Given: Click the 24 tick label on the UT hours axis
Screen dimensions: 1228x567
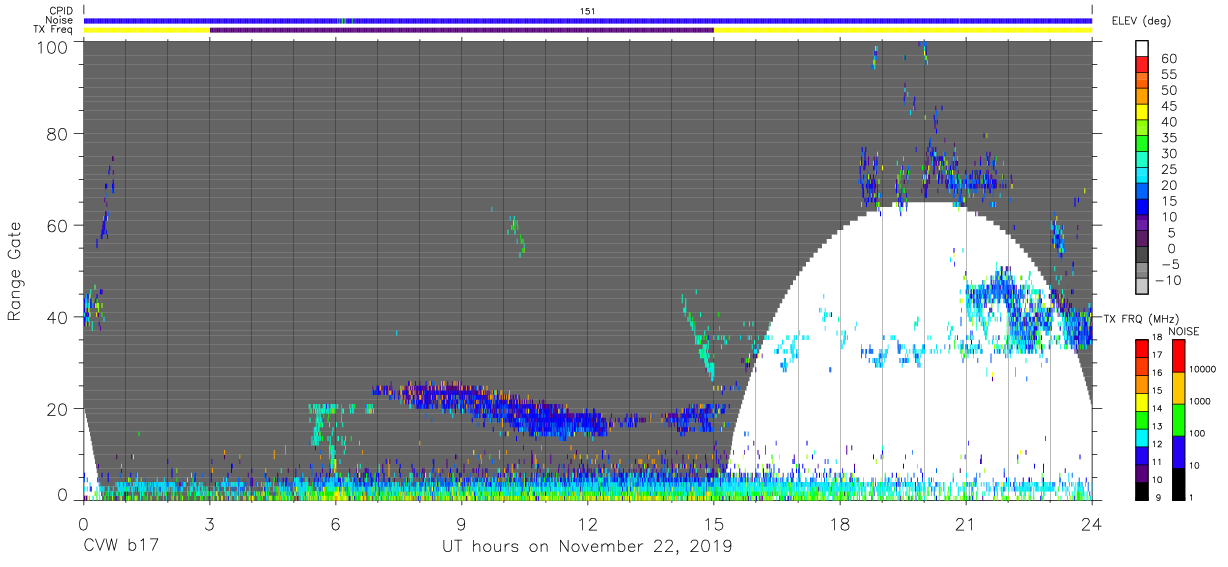Looking at the screenshot, I should (1092, 524).
